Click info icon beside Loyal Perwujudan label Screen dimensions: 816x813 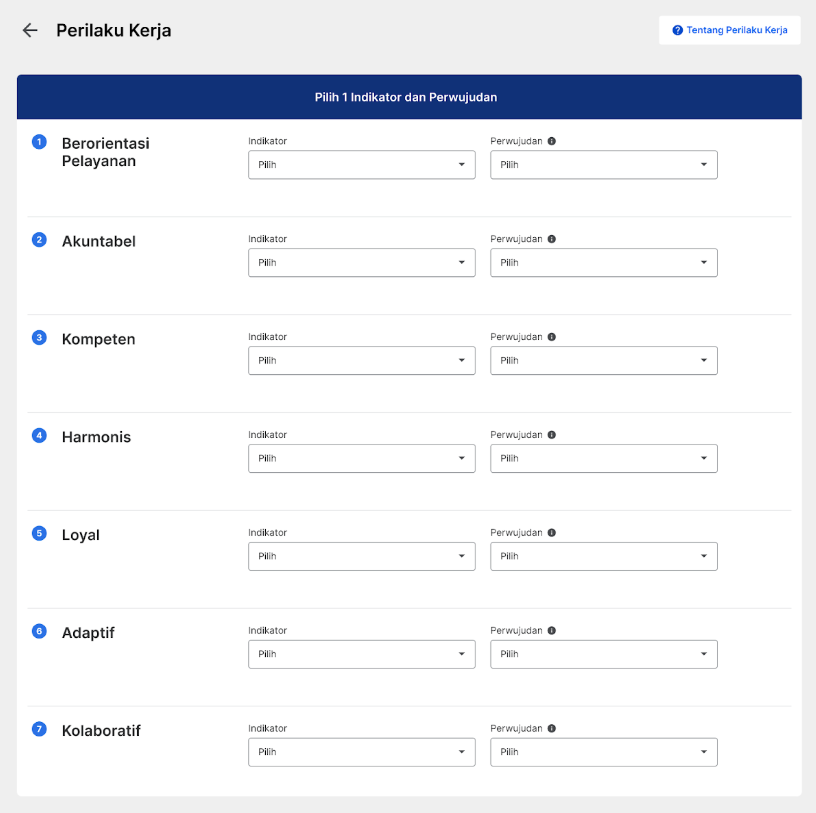pos(552,532)
